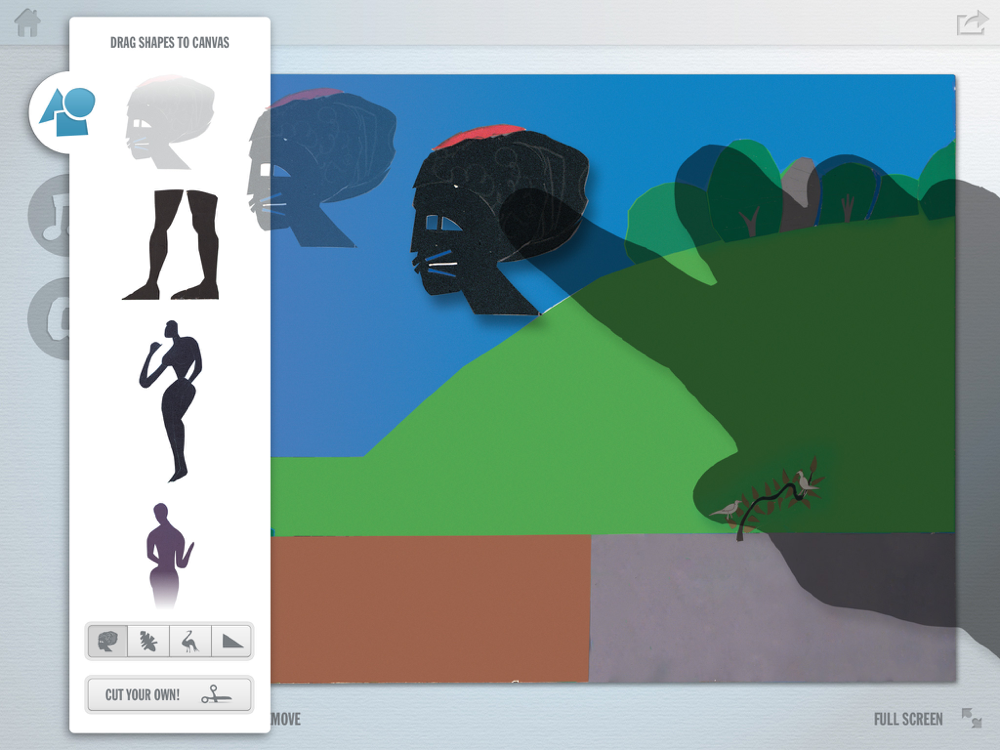The image size is (1000, 750).
Task: Click the brown rectangle on canvas
Action: 430,607
